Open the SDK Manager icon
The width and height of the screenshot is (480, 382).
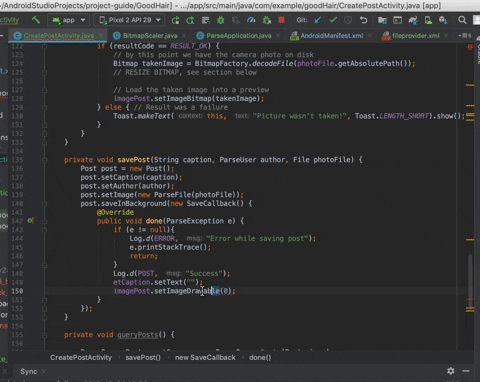[x=443, y=20]
